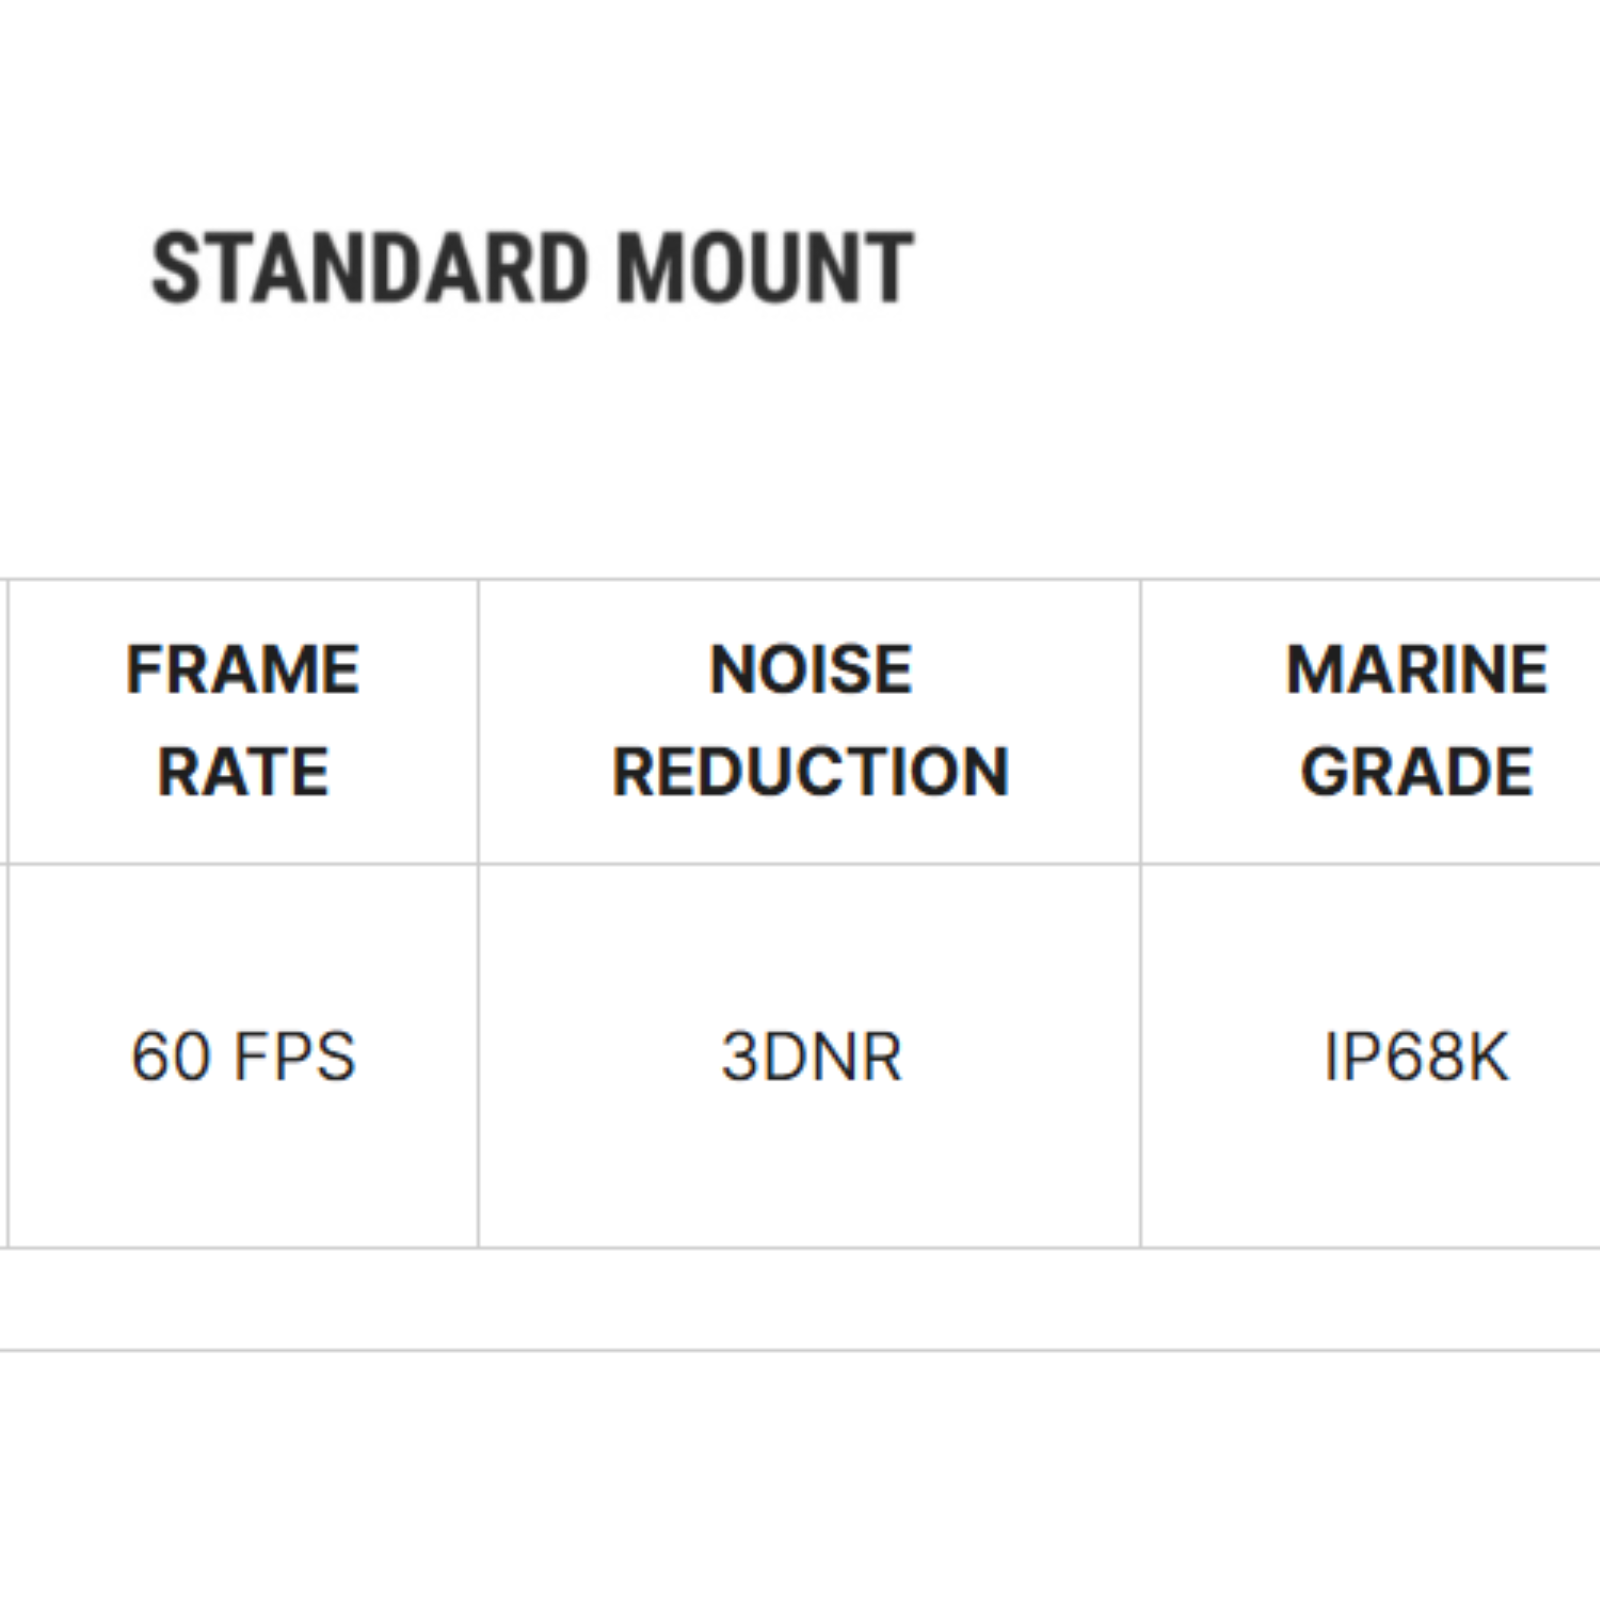Click the STANDARD MOUNT heading
1600x1600 pixels.
pyautogui.click(x=532, y=268)
